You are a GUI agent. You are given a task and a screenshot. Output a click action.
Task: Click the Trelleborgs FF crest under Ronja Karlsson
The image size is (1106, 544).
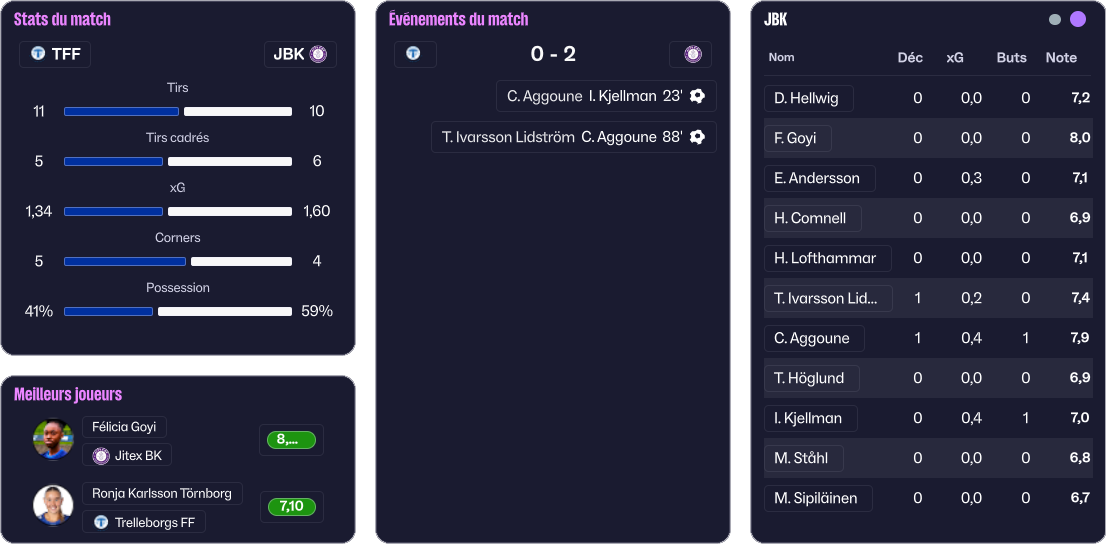point(101,522)
